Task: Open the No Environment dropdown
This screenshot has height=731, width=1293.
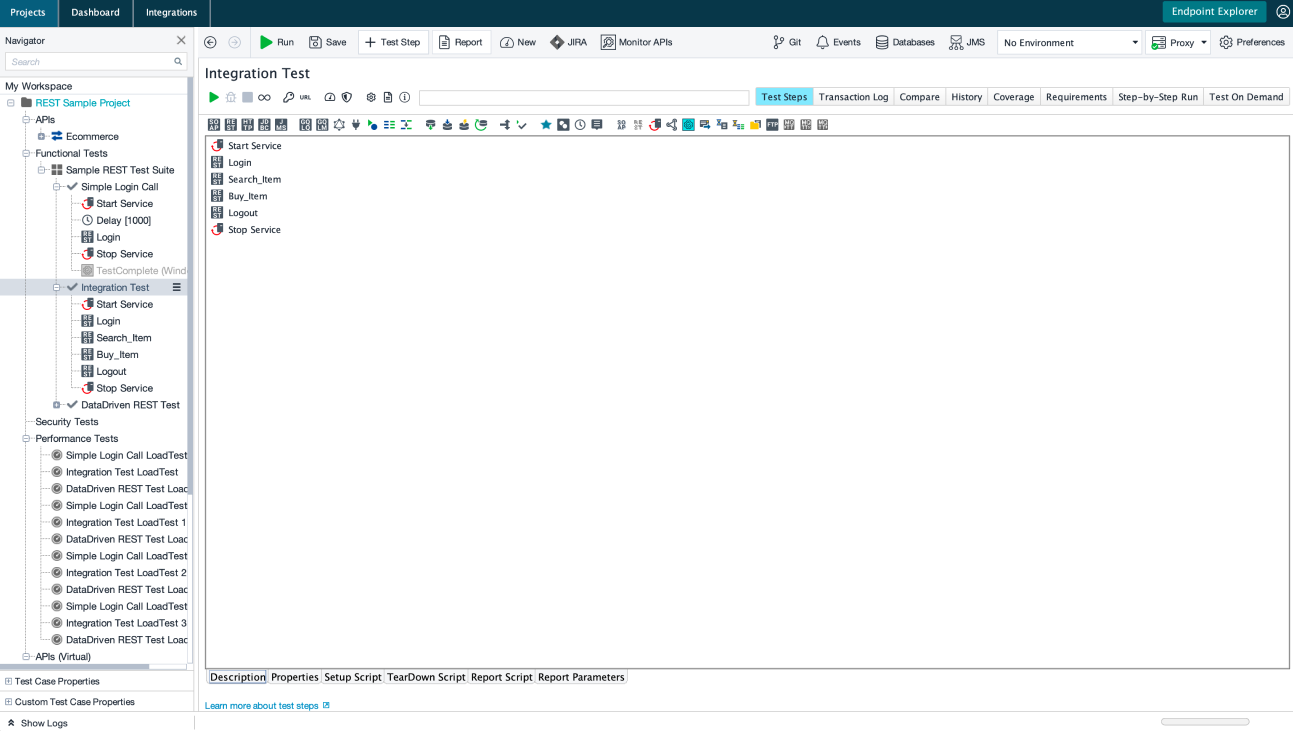Action: pos(1068,42)
